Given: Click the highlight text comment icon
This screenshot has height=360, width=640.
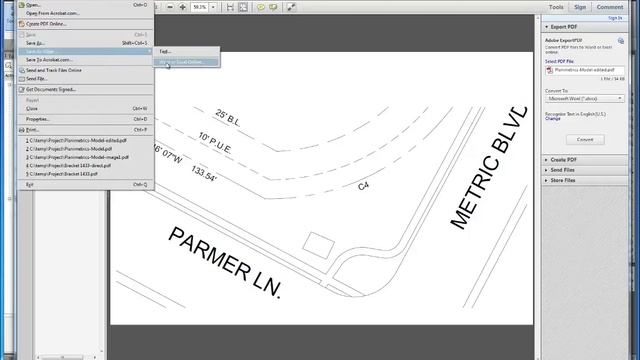Looking at the screenshot, I should point(273,7).
